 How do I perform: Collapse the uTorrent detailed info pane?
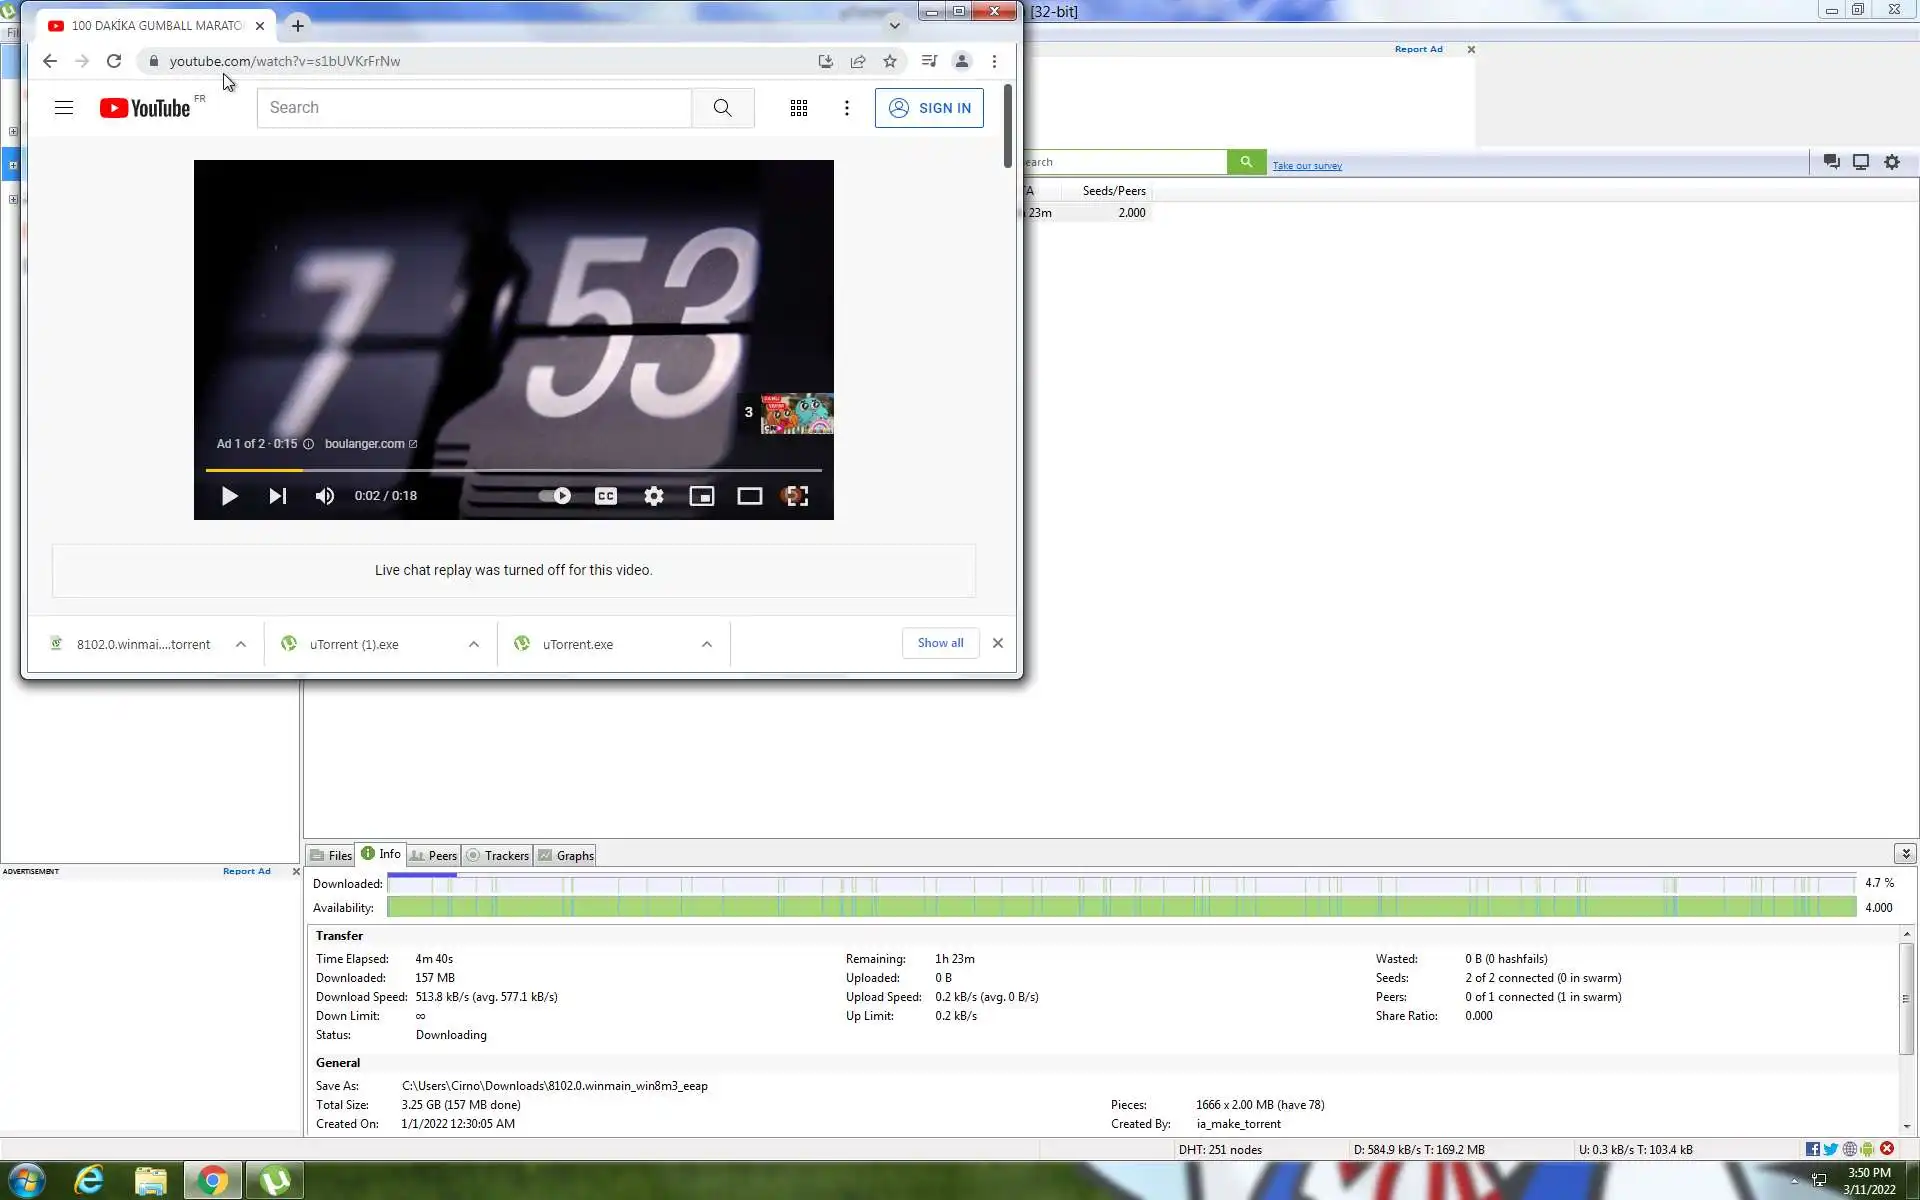pos(1905,853)
